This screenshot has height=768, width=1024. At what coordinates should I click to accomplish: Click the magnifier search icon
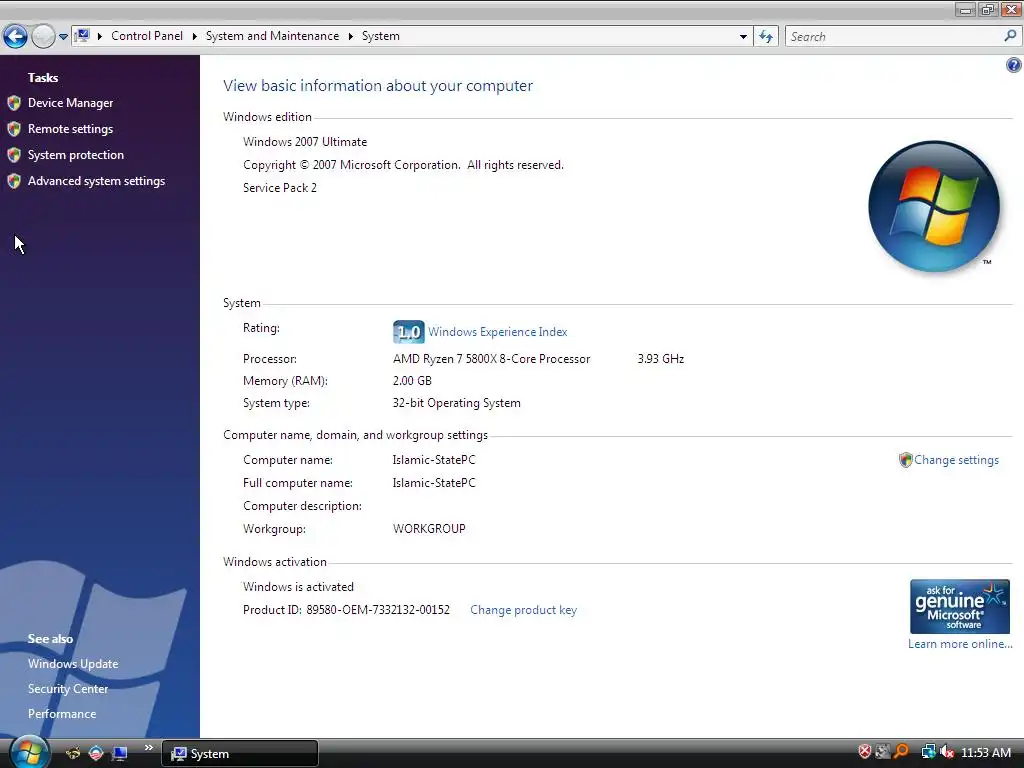click(1010, 36)
